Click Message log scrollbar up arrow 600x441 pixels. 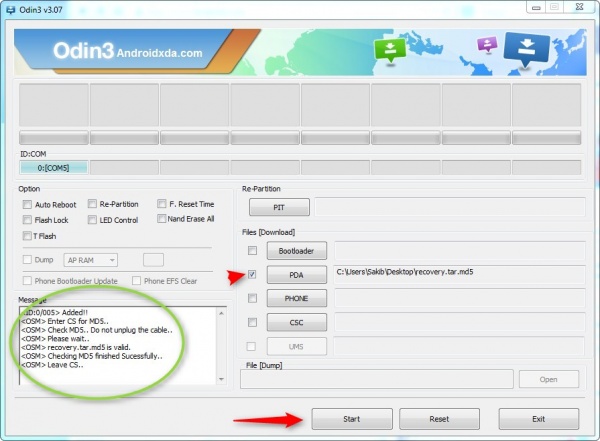221,313
